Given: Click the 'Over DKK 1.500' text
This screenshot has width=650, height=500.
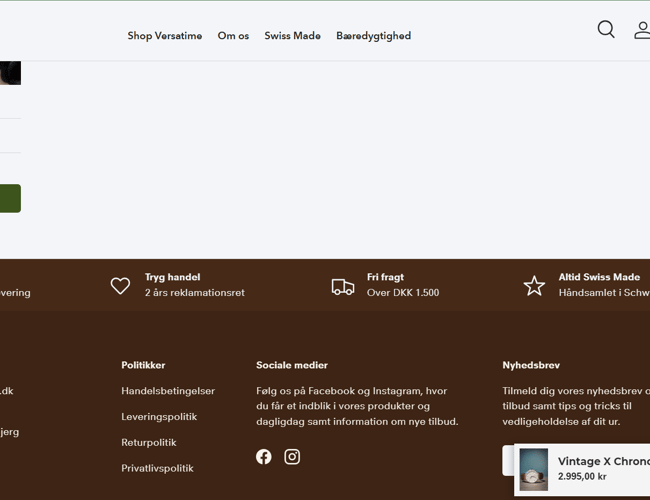Looking at the screenshot, I should [403, 293].
